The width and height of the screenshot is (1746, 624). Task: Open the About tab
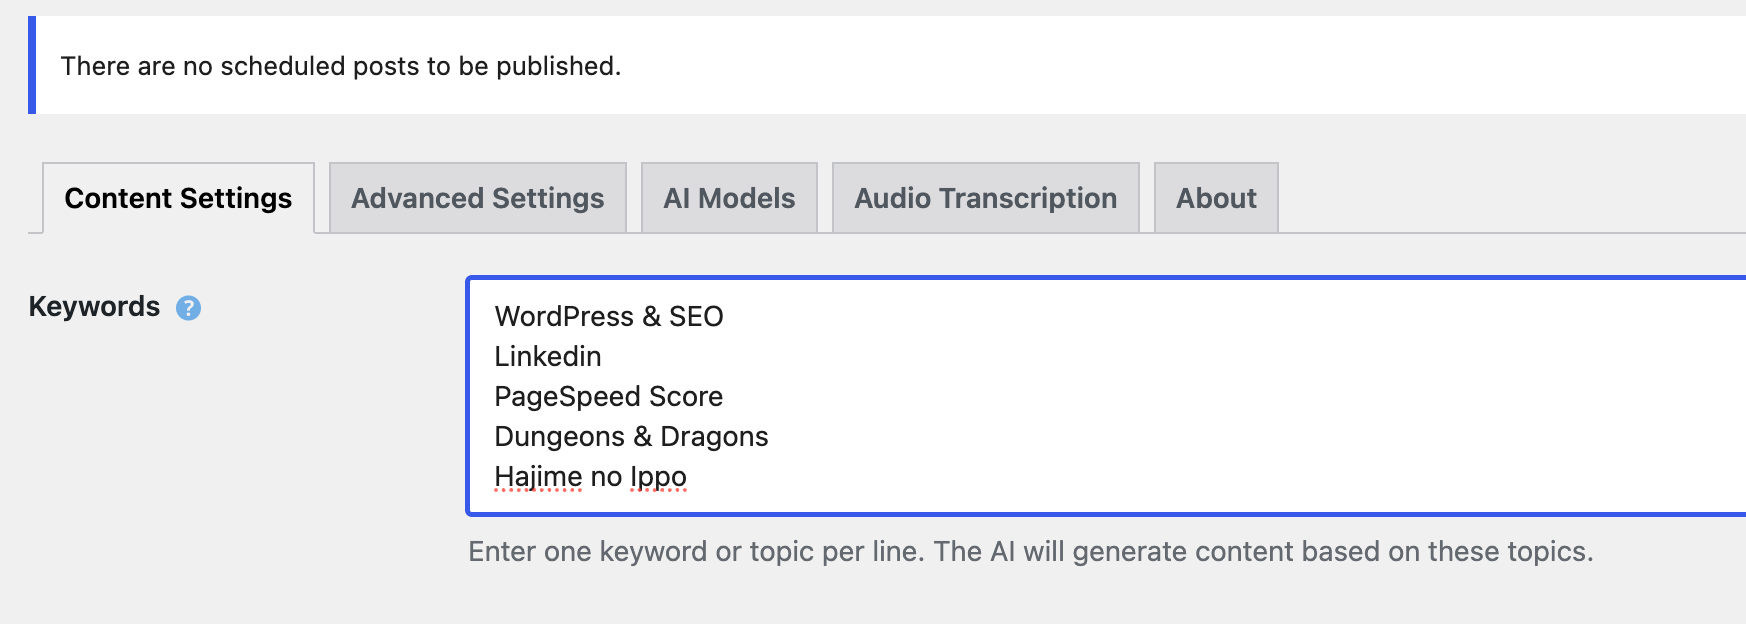(1215, 198)
